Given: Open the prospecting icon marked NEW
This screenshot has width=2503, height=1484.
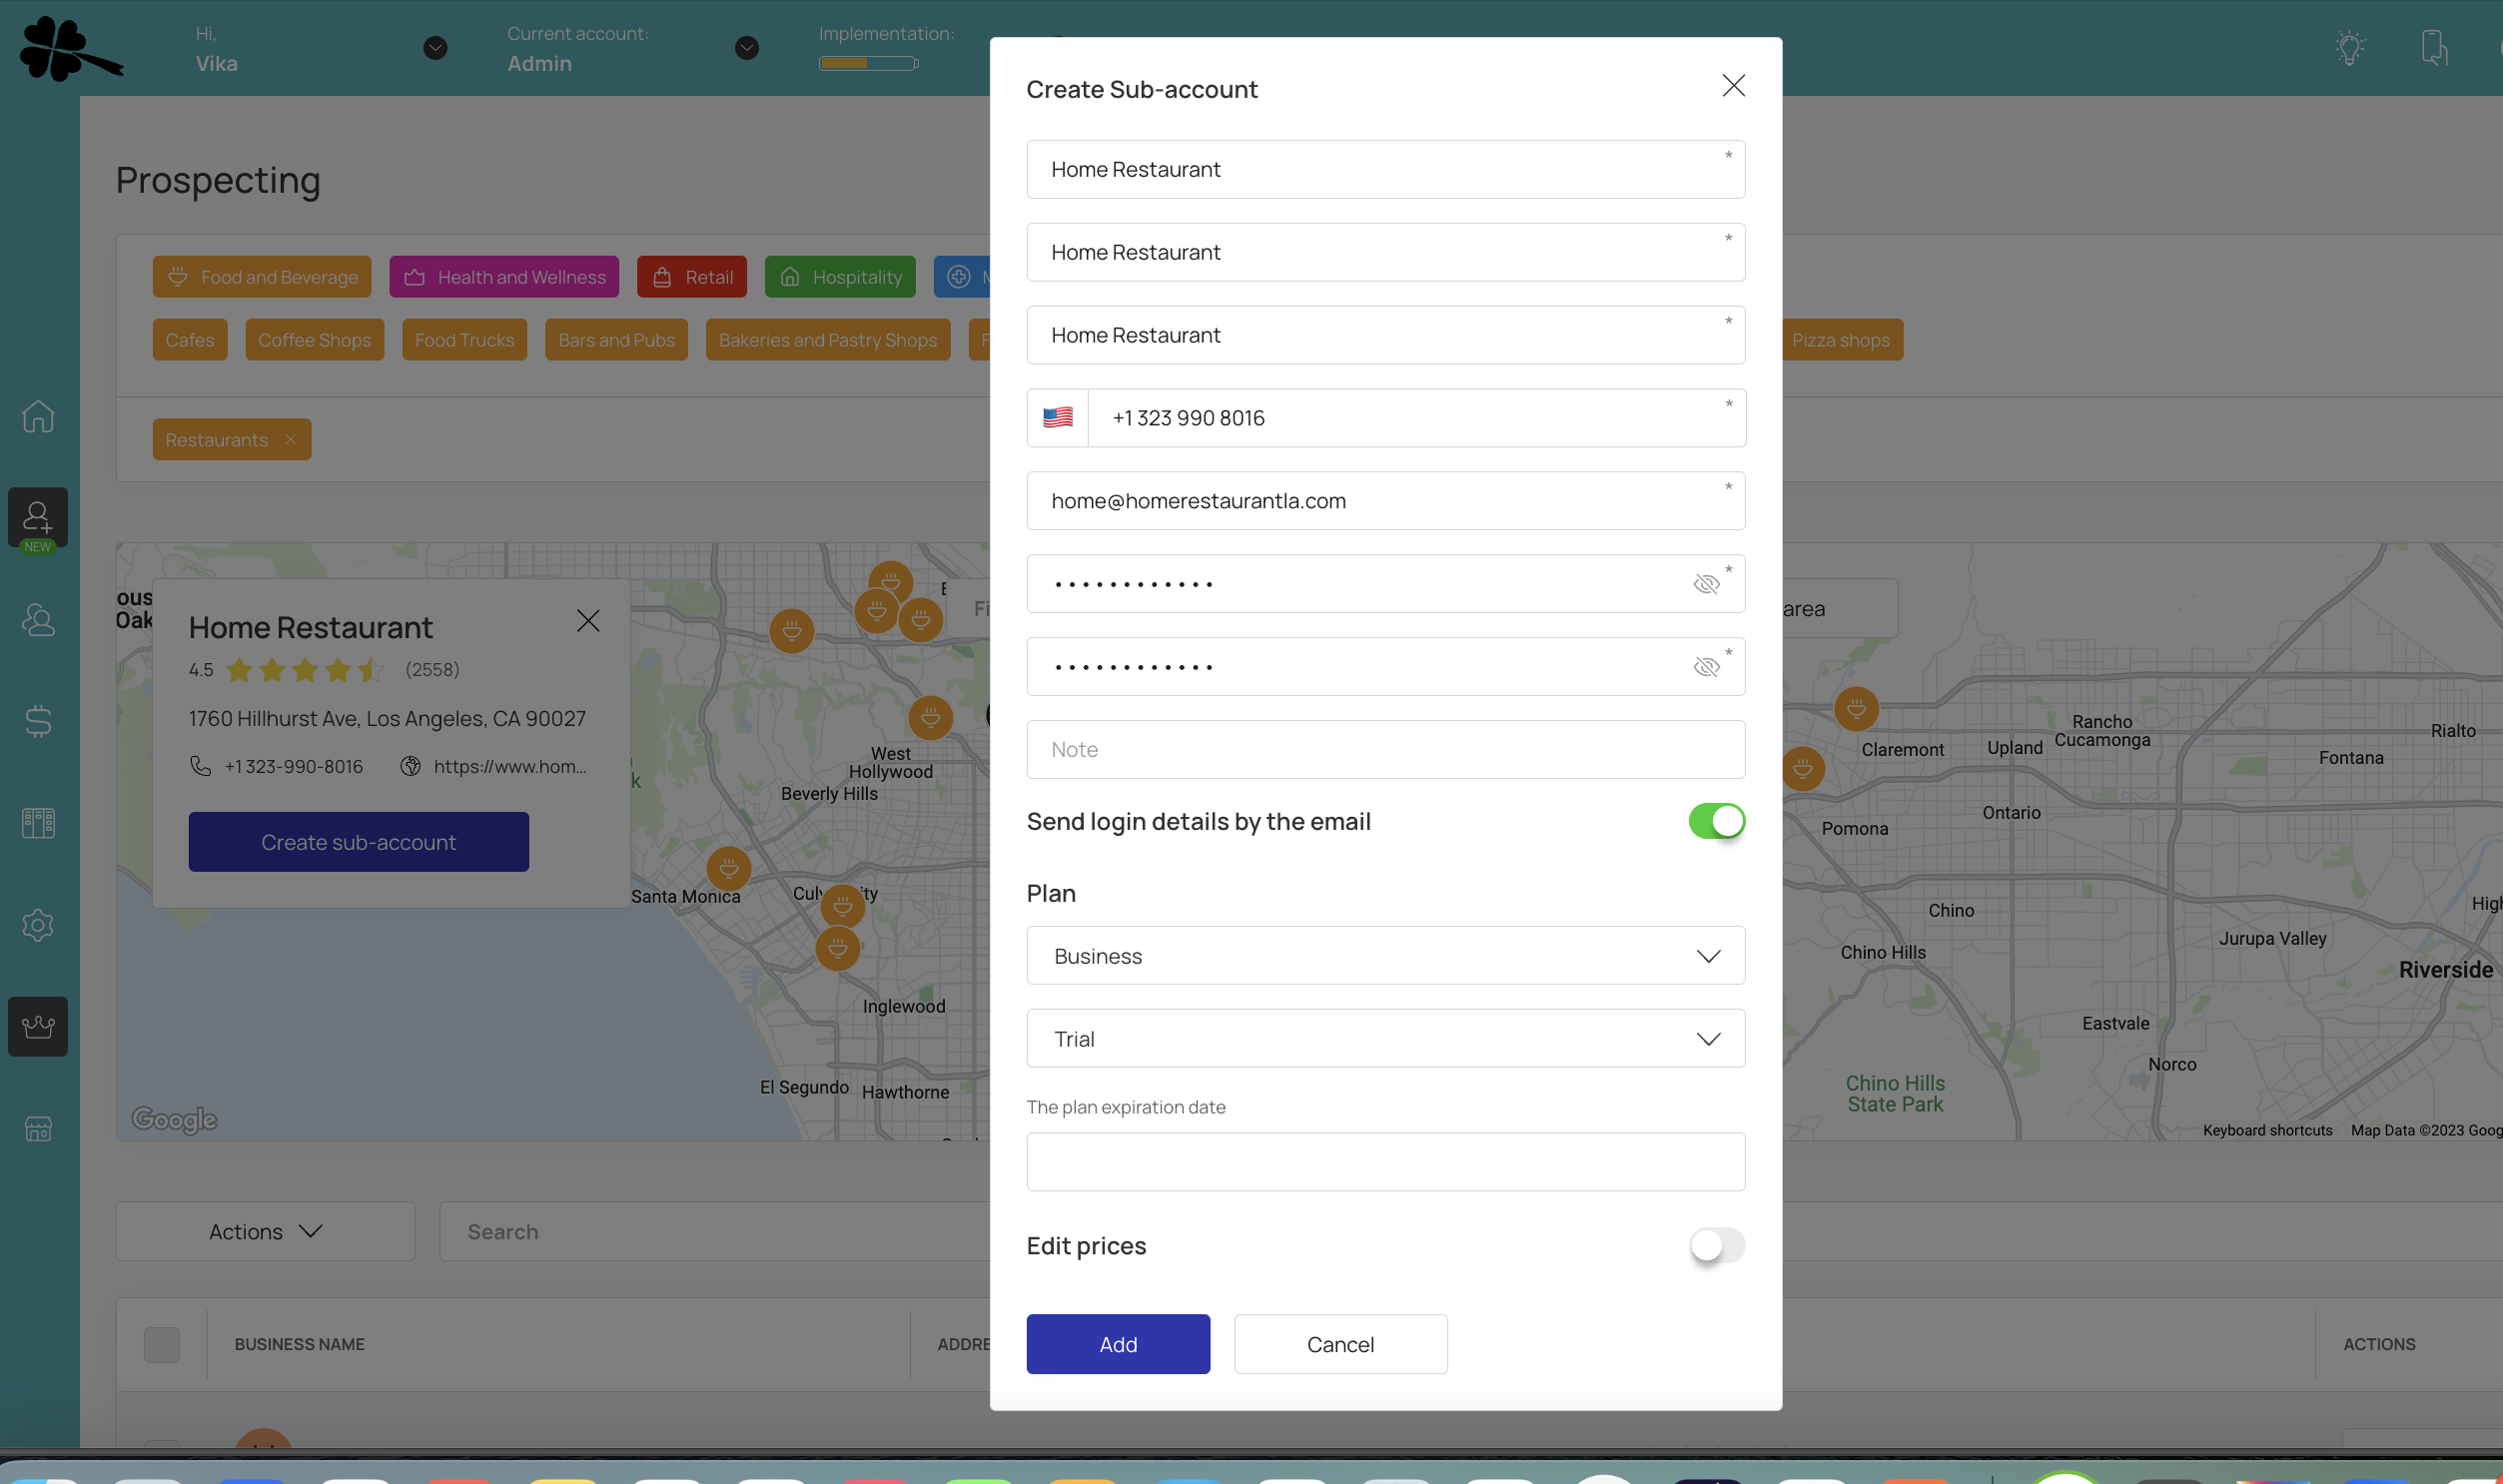Looking at the screenshot, I should pyautogui.click(x=38, y=518).
